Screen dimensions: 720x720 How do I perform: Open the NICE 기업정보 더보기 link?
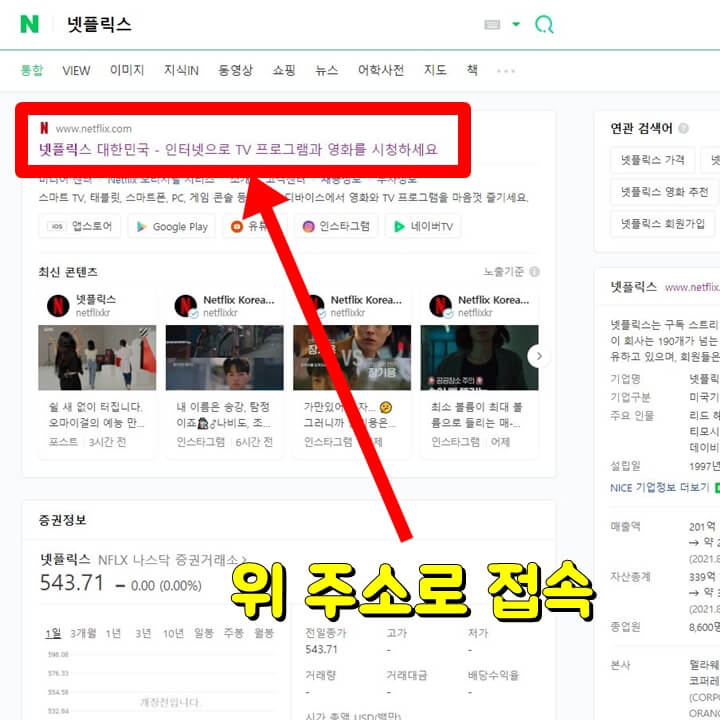point(659,488)
